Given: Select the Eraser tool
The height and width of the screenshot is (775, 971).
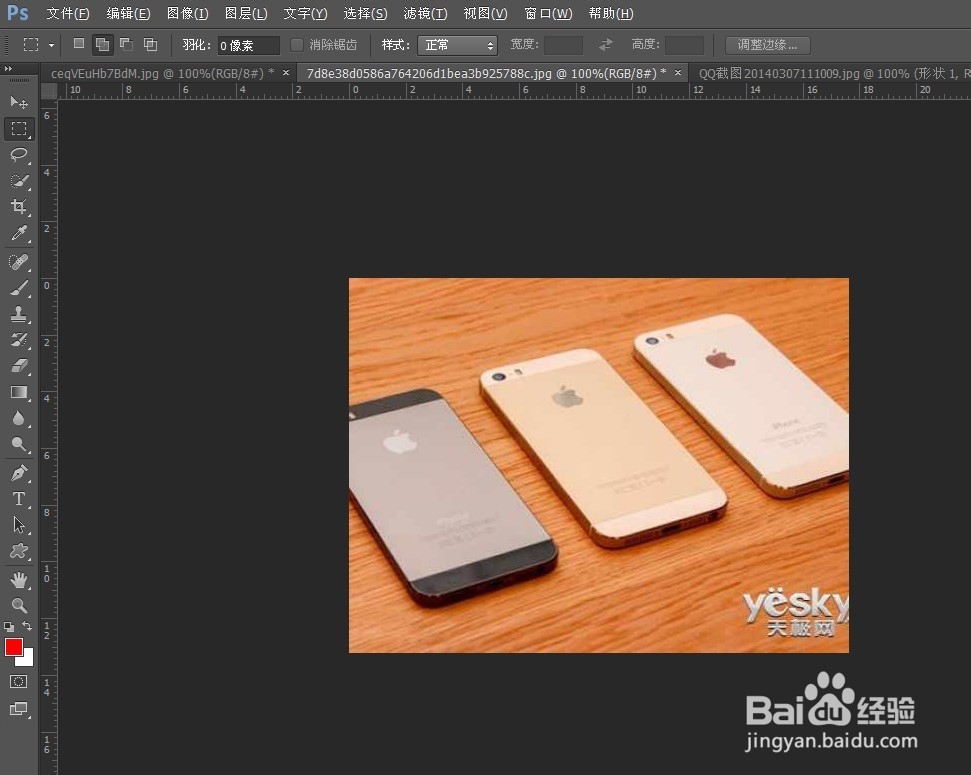Looking at the screenshot, I should pyautogui.click(x=19, y=366).
